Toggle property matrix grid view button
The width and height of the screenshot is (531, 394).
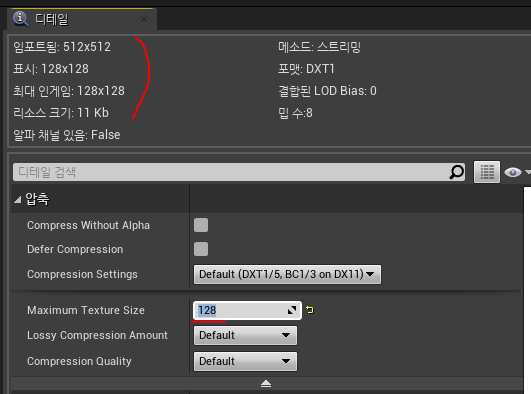point(487,172)
